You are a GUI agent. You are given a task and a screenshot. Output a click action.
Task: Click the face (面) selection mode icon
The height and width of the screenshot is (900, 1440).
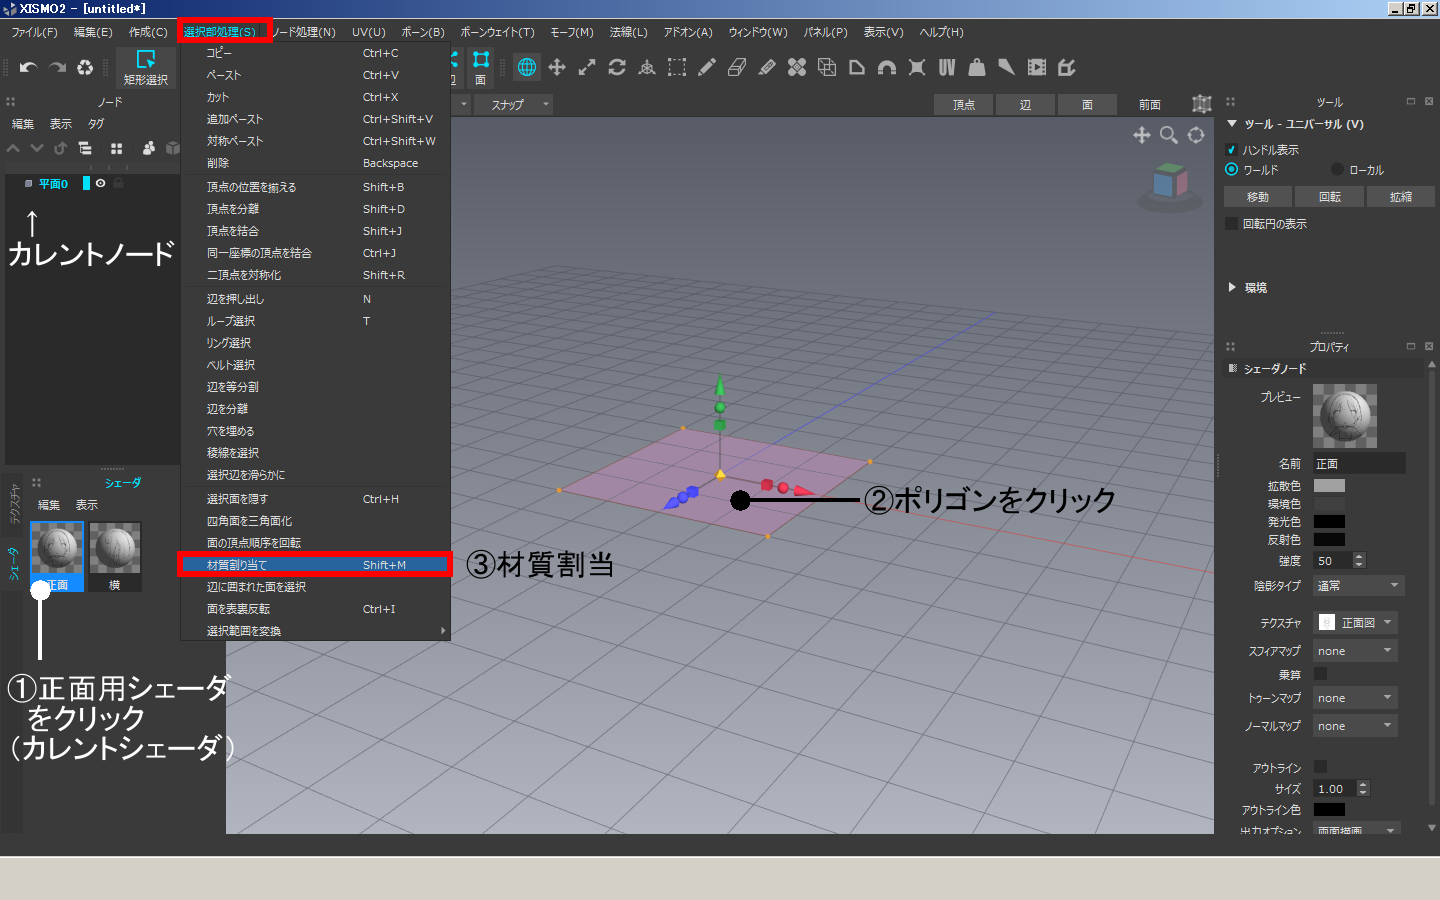(481, 67)
